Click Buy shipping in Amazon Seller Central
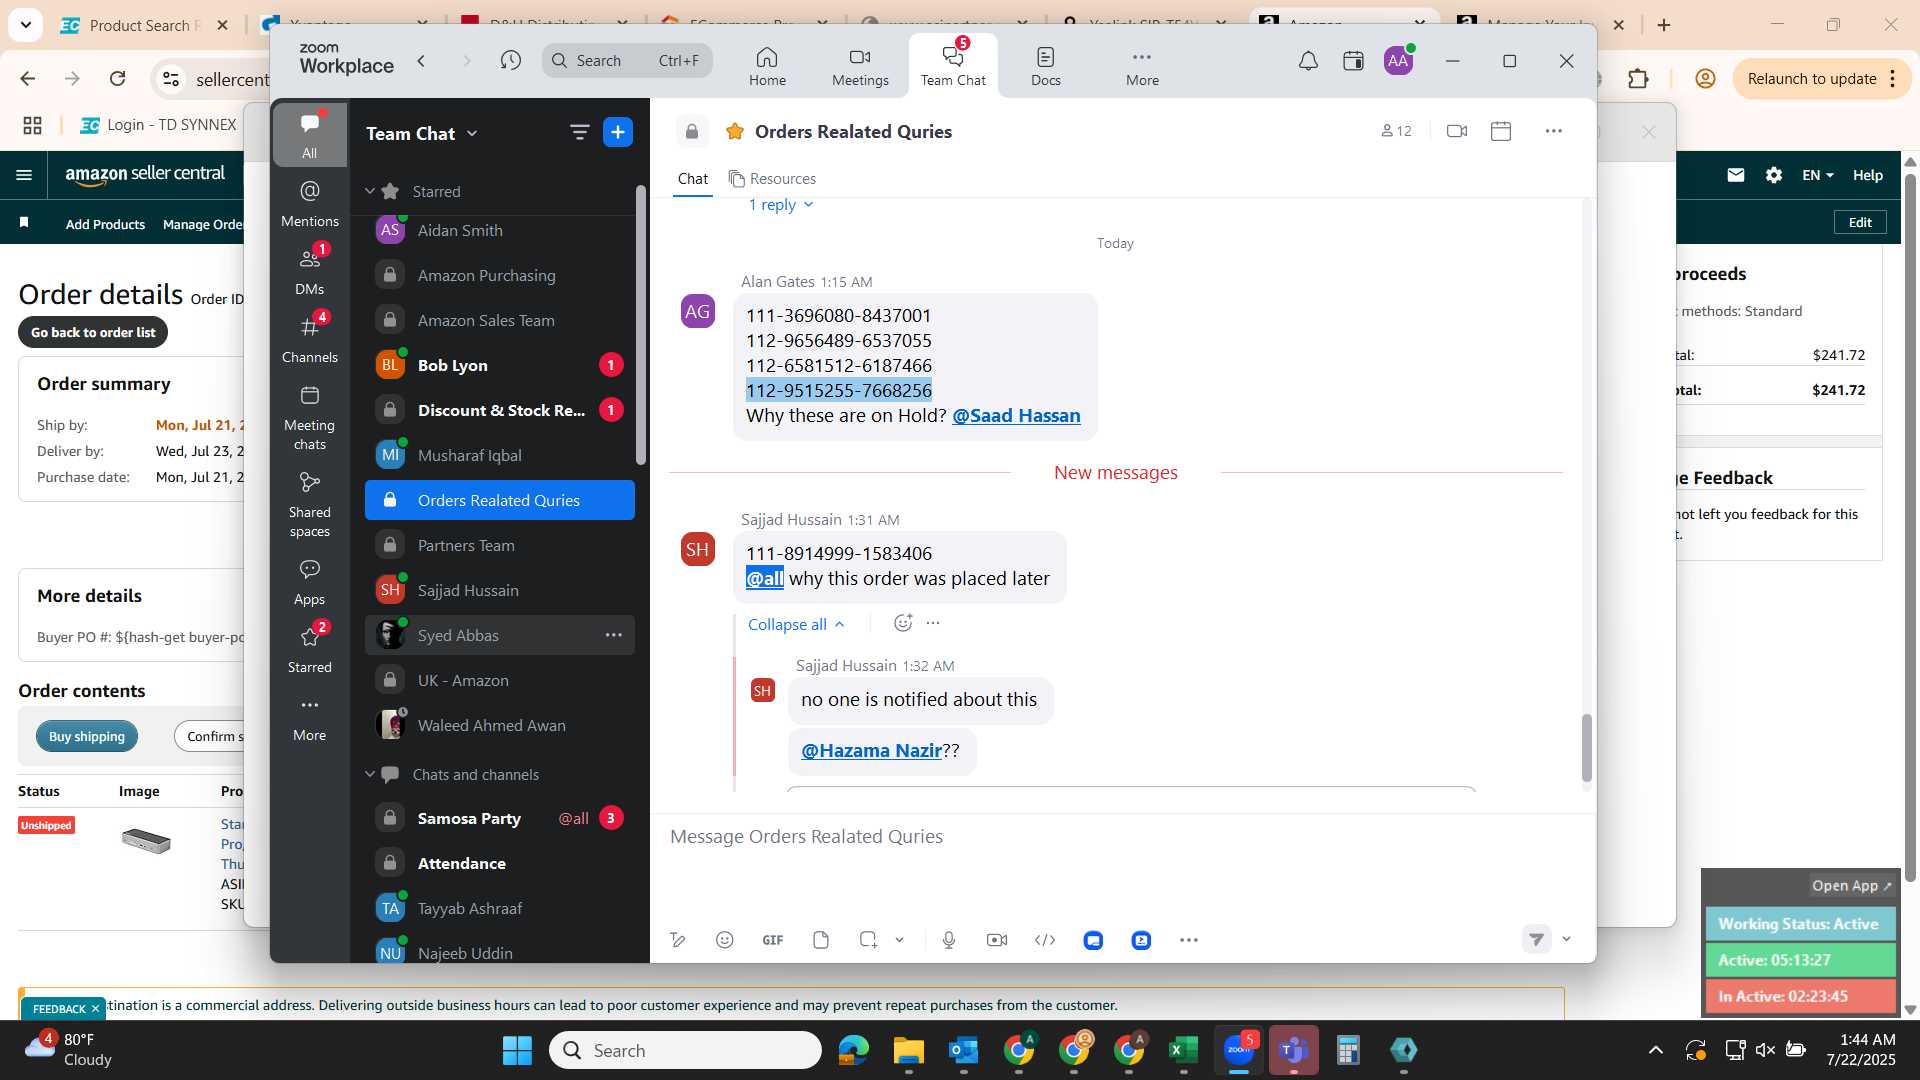Image resolution: width=1920 pixels, height=1080 pixels. (x=87, y=736)
